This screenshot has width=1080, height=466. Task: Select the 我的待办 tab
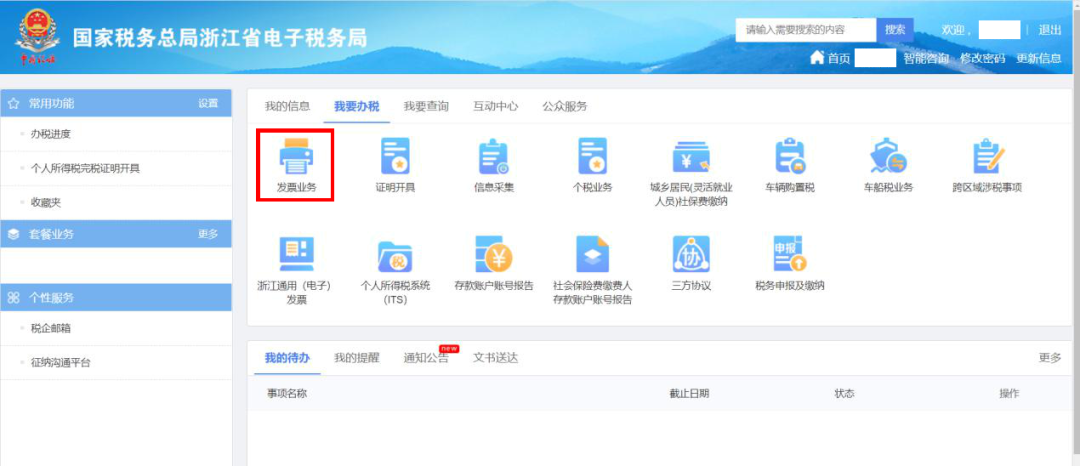point(287,358)
